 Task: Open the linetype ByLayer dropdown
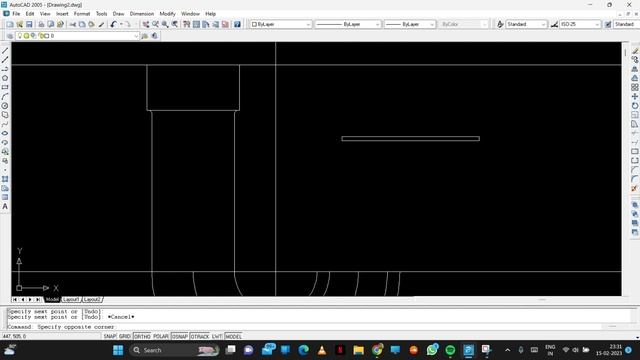point(348,24)
